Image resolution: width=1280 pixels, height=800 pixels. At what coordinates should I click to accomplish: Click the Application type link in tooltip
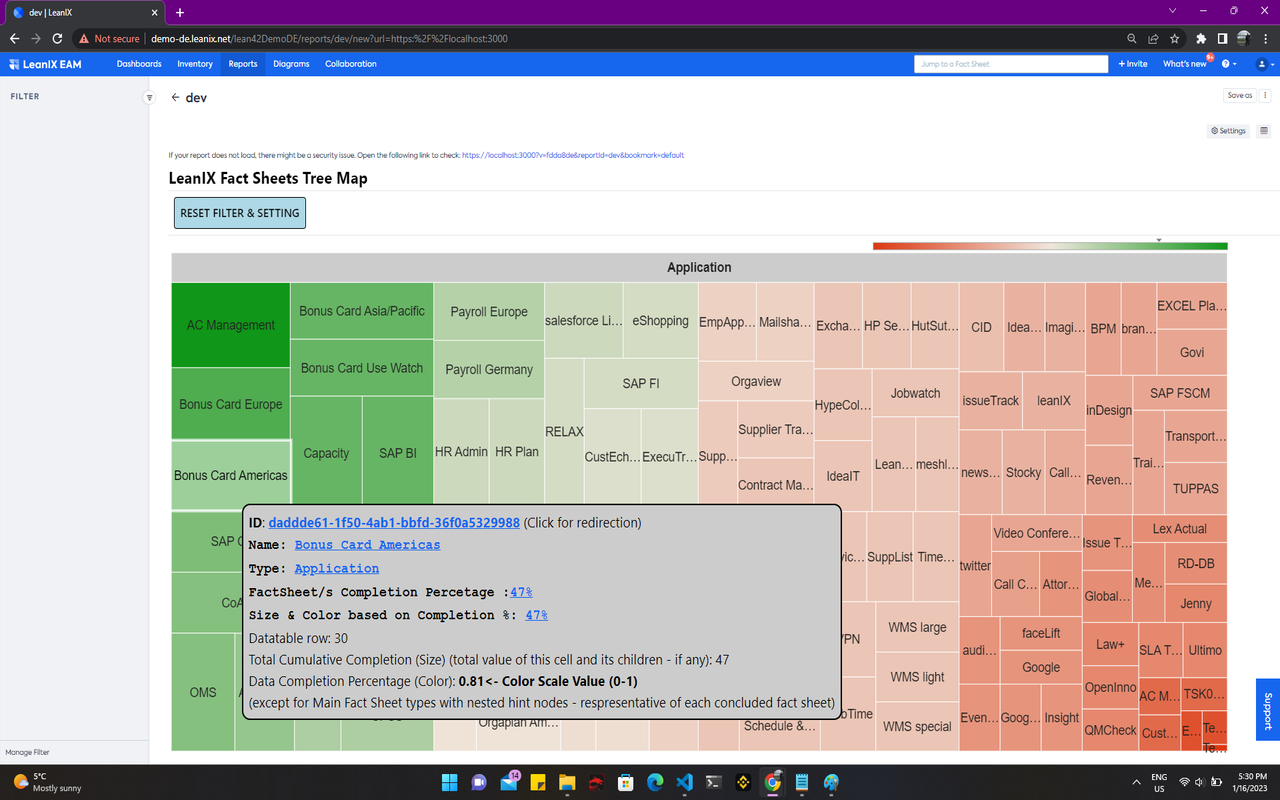[336, 568]
